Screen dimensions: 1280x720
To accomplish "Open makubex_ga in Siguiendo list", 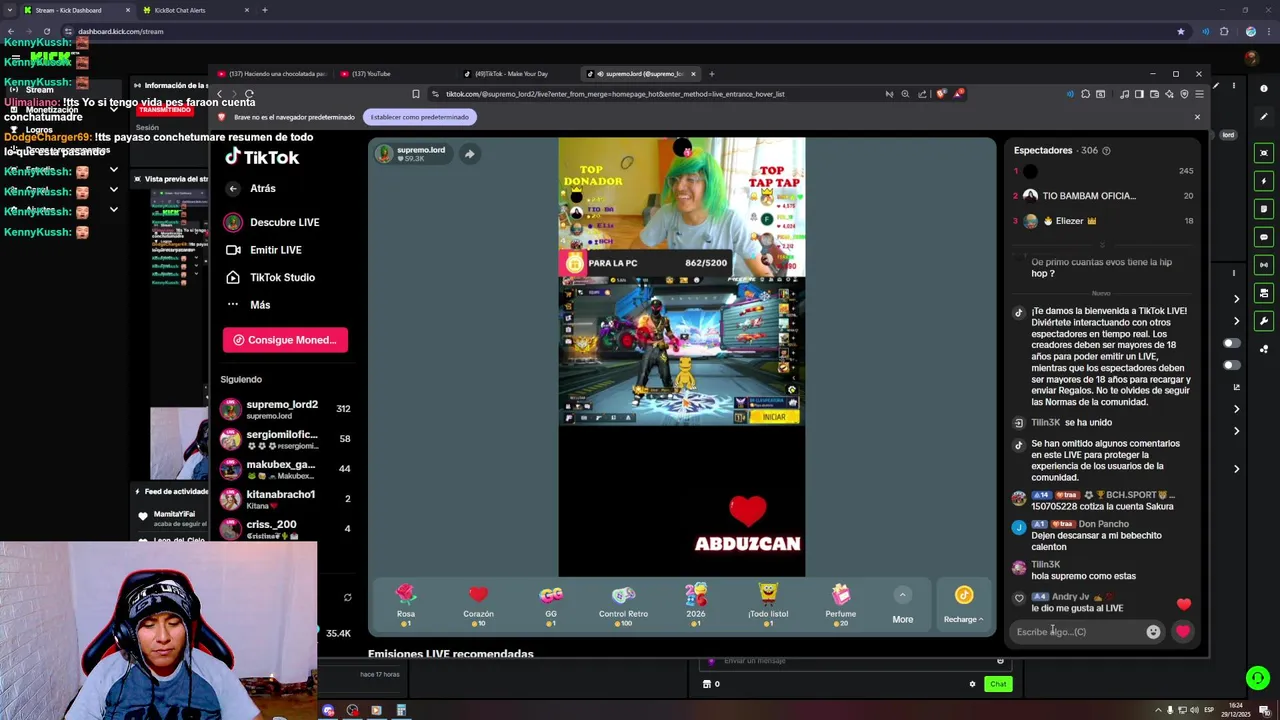I will point(285,469).
